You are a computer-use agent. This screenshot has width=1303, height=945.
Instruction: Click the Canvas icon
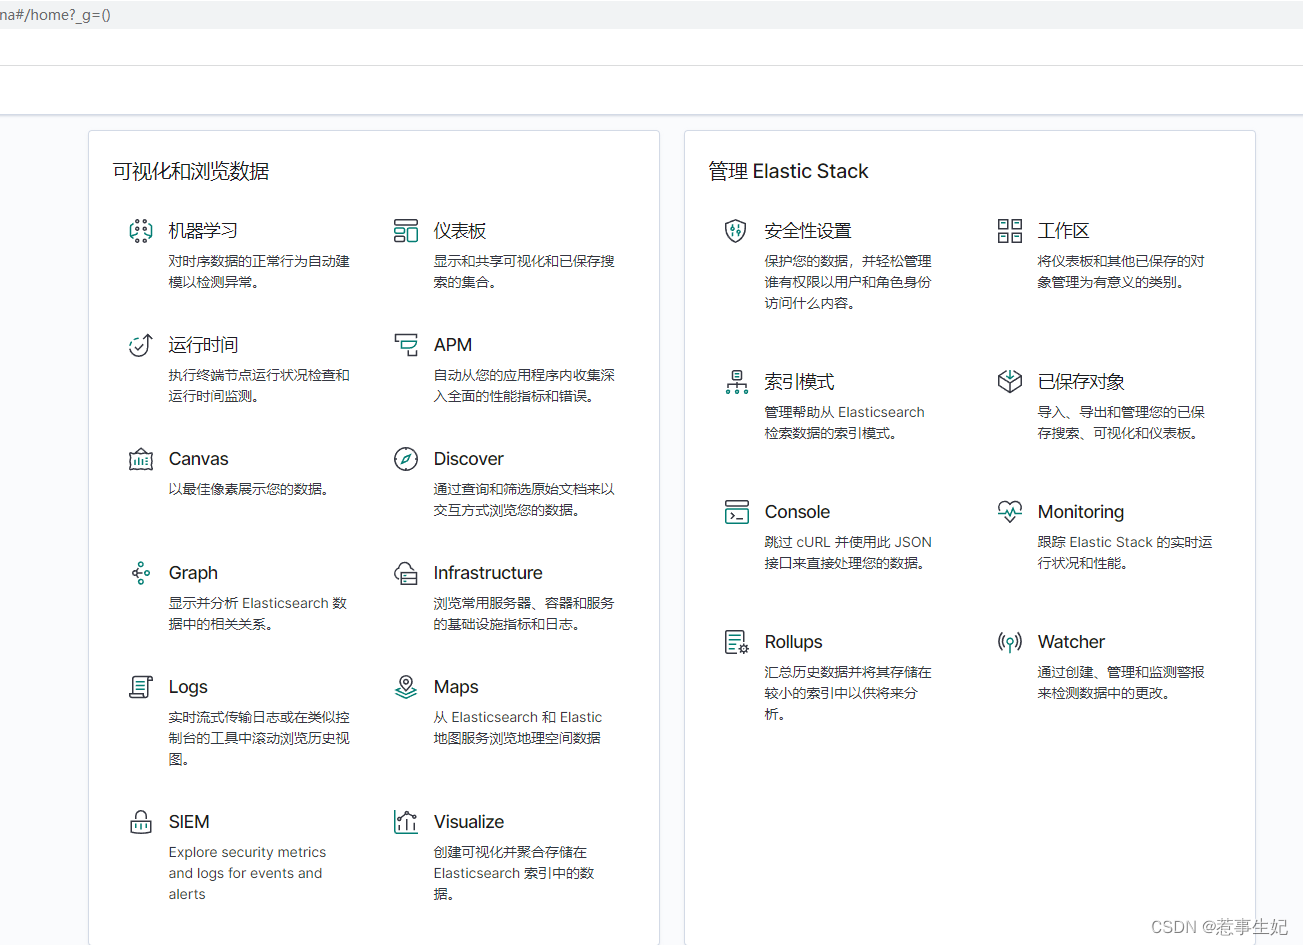coord(141,459)
